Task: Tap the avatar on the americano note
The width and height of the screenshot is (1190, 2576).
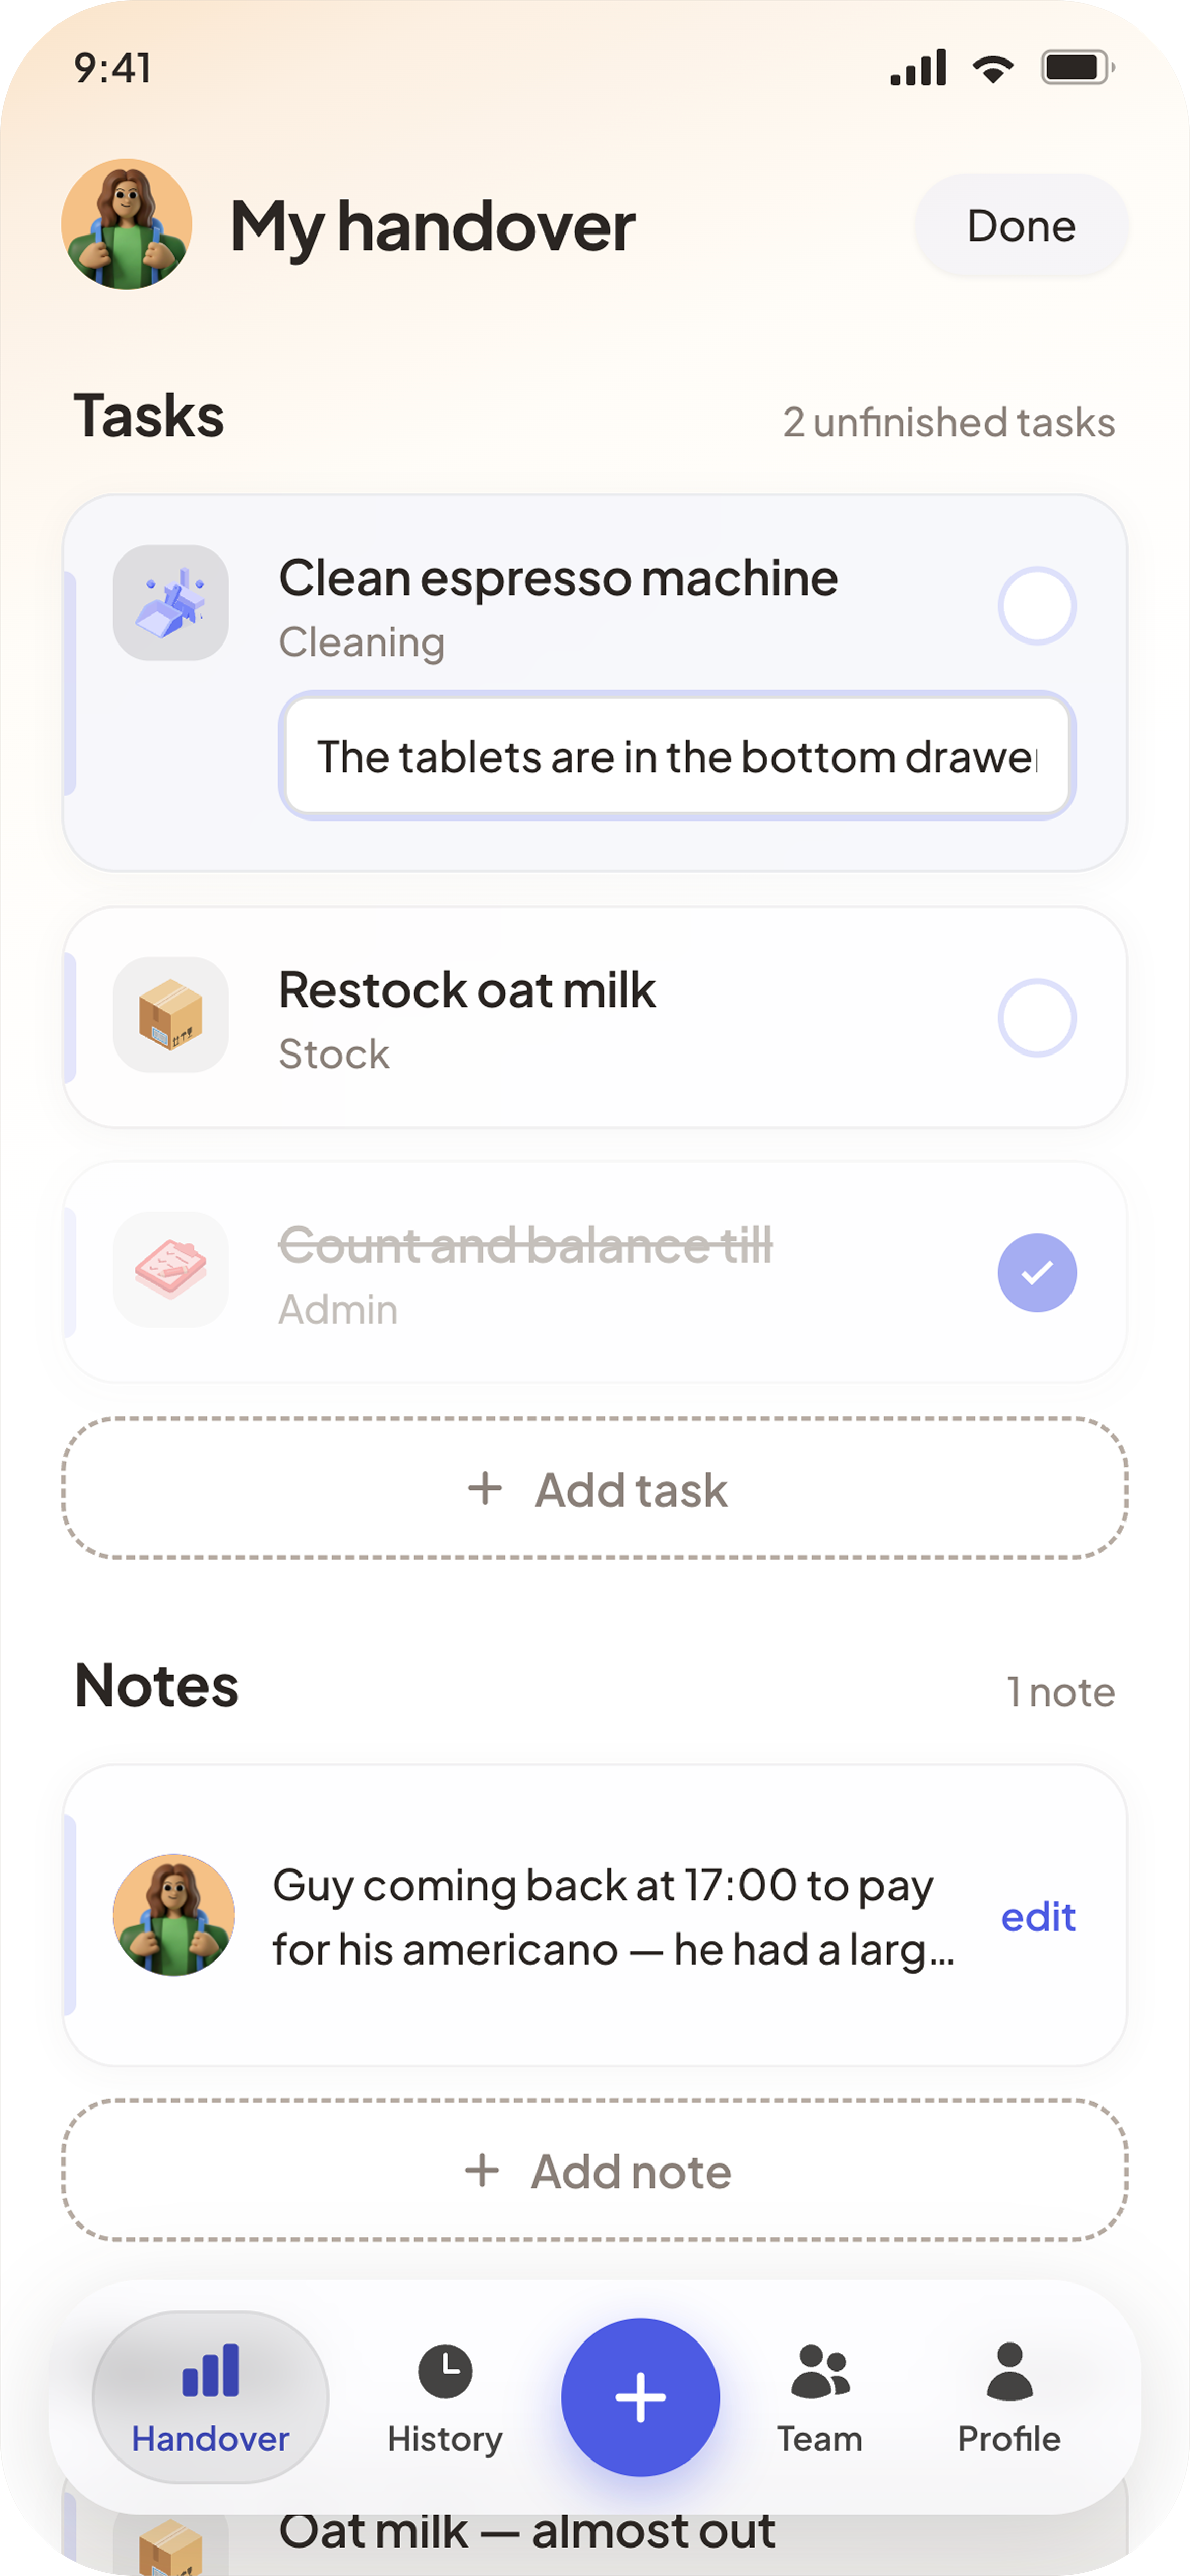Action: tap(174, 1914)
